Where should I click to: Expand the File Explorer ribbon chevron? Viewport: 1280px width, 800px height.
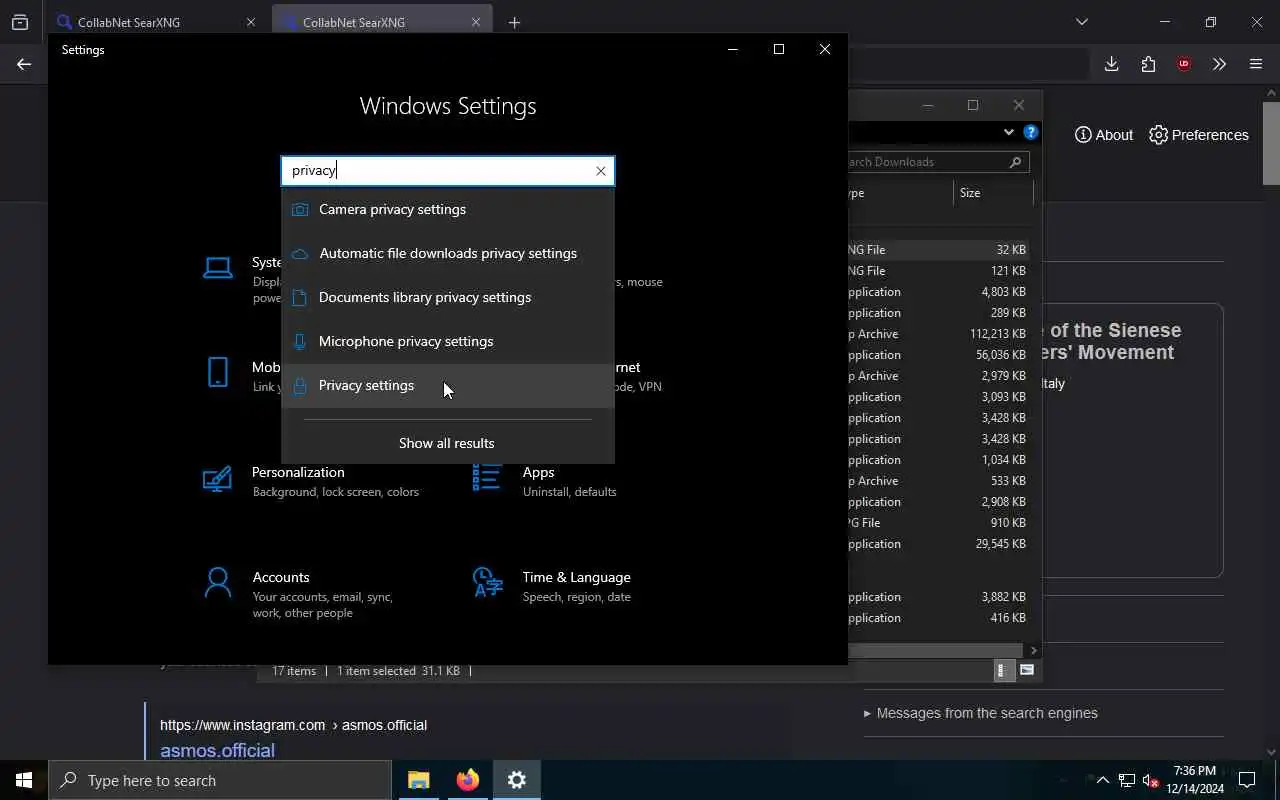coord(1008,132)
